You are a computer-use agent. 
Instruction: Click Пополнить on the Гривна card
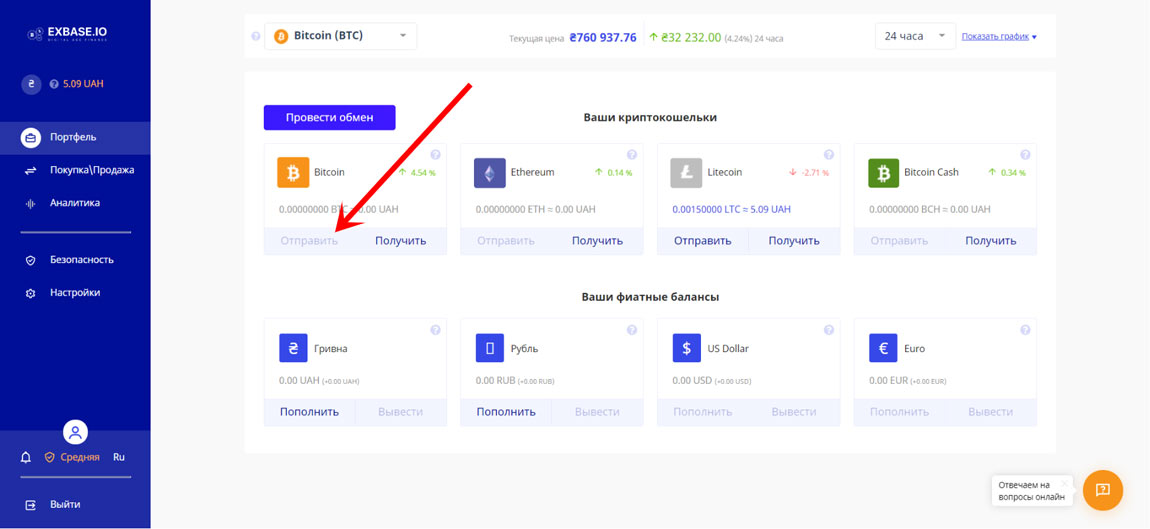pyautogui.click(x=310, y=412)
